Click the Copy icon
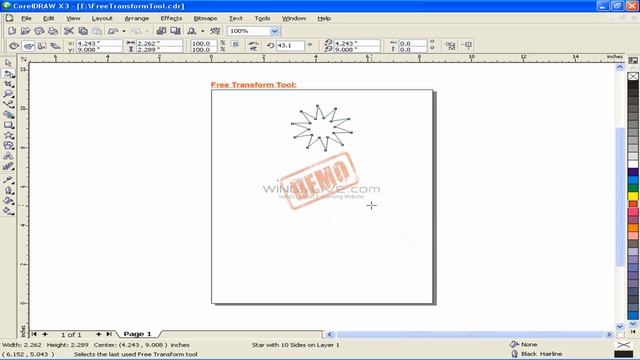Screen dimensions: 640x360 83,31
